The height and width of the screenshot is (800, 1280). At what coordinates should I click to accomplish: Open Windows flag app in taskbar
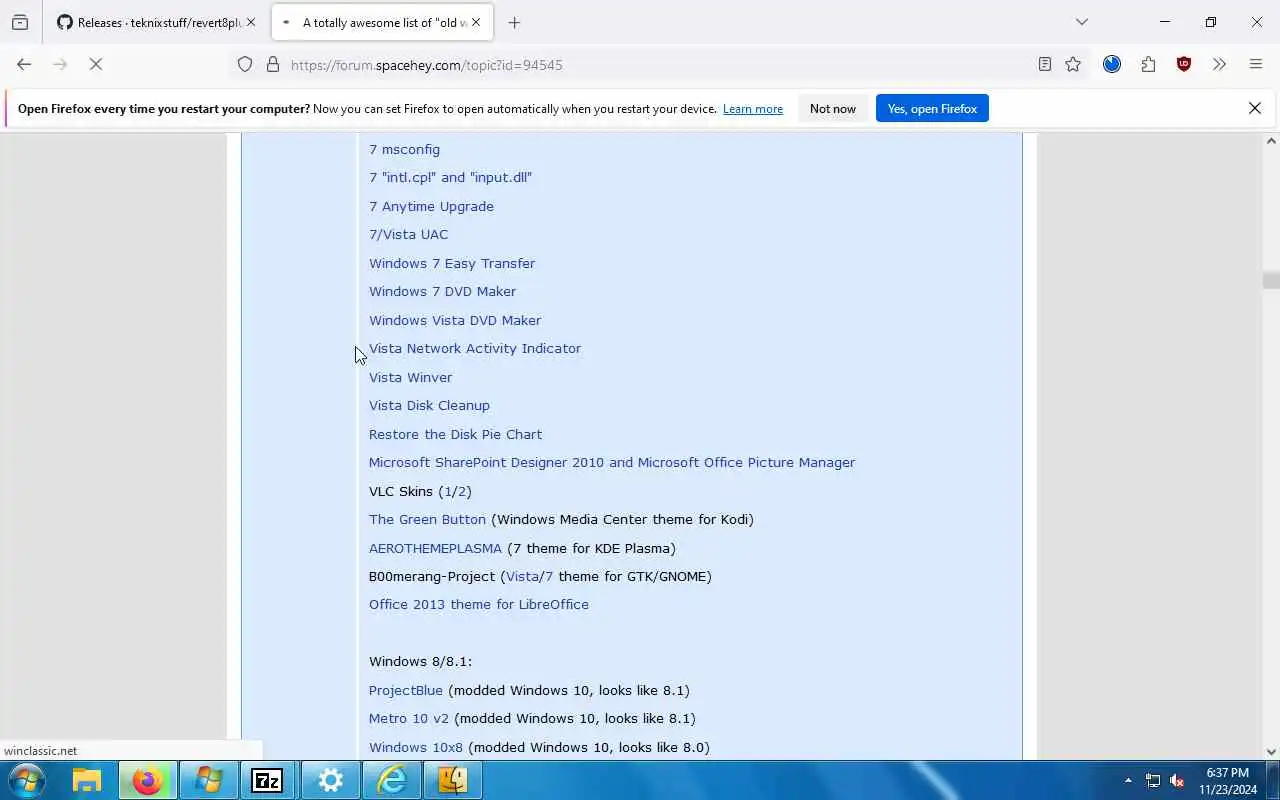(209, 780)
